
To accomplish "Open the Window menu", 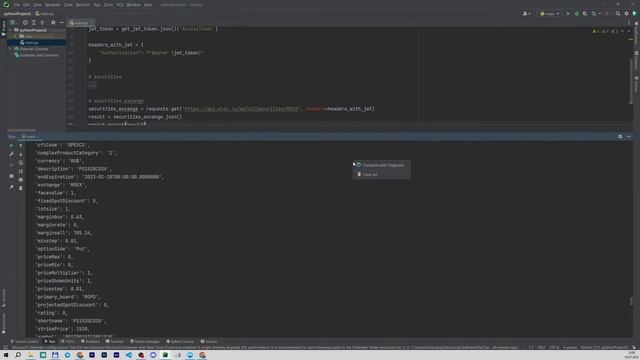I will click(x=133, y=5).
